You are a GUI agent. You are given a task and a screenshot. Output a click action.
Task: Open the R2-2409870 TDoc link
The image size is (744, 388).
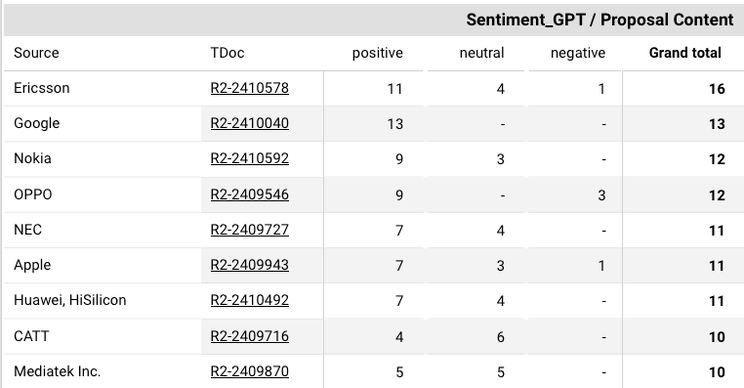point(250,371)
